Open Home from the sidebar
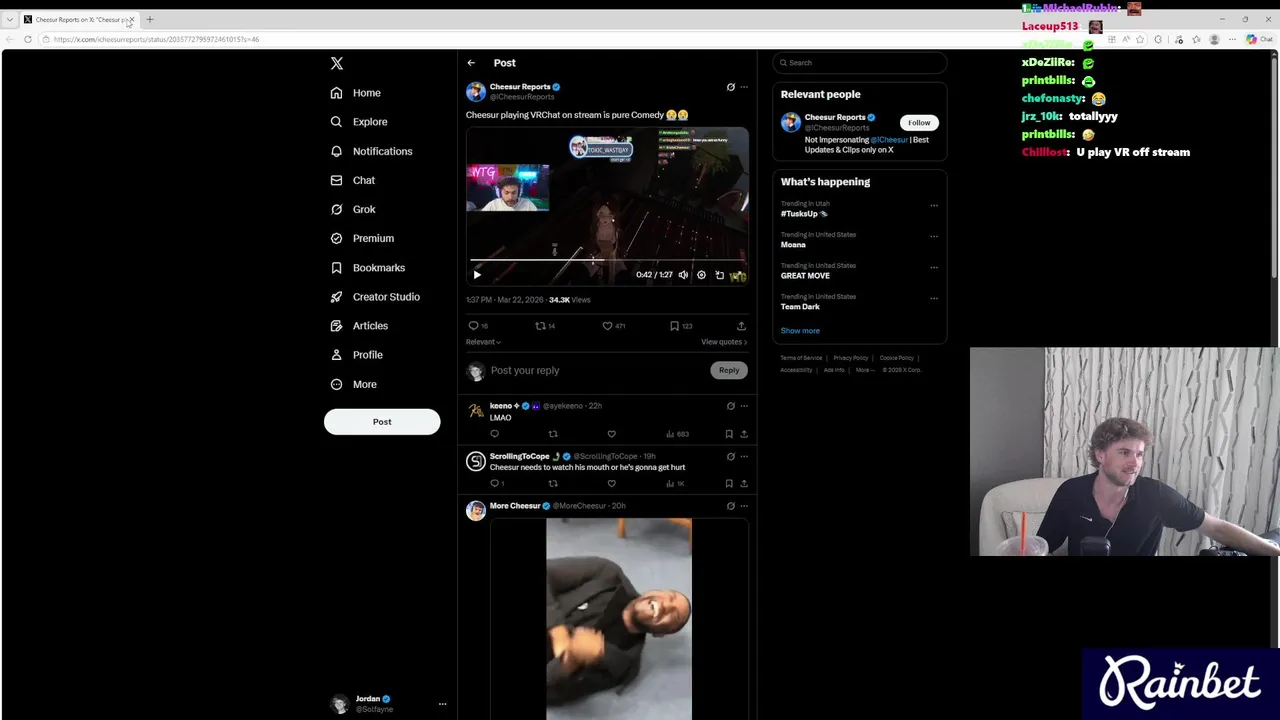This screenshot has height=720, width=1280. (356, 93)
